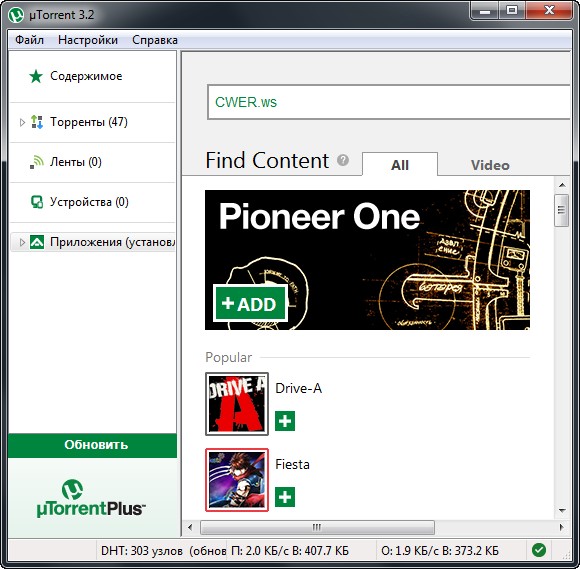Click the DHT: 303 узлов status entry
The image size is (580, 569).
[x=163, y=551]
